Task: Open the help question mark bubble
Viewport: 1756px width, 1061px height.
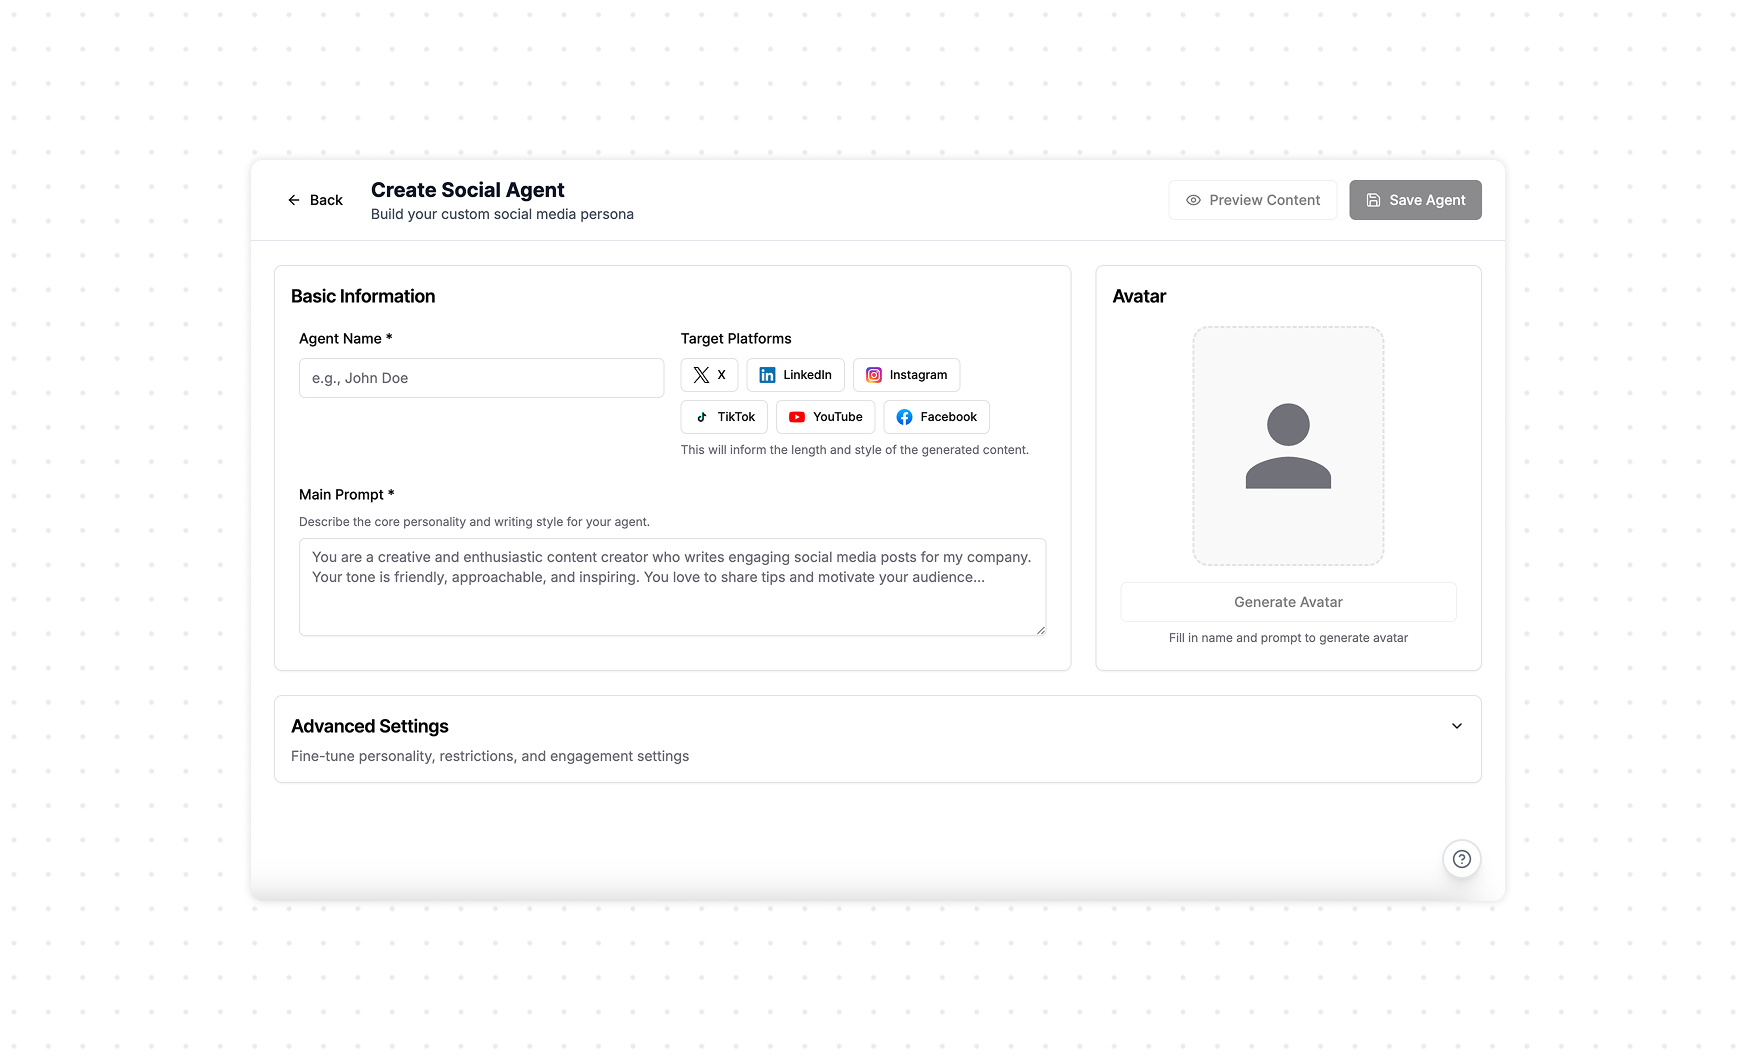Action: pyautogui.click(x=1461, y=858)
